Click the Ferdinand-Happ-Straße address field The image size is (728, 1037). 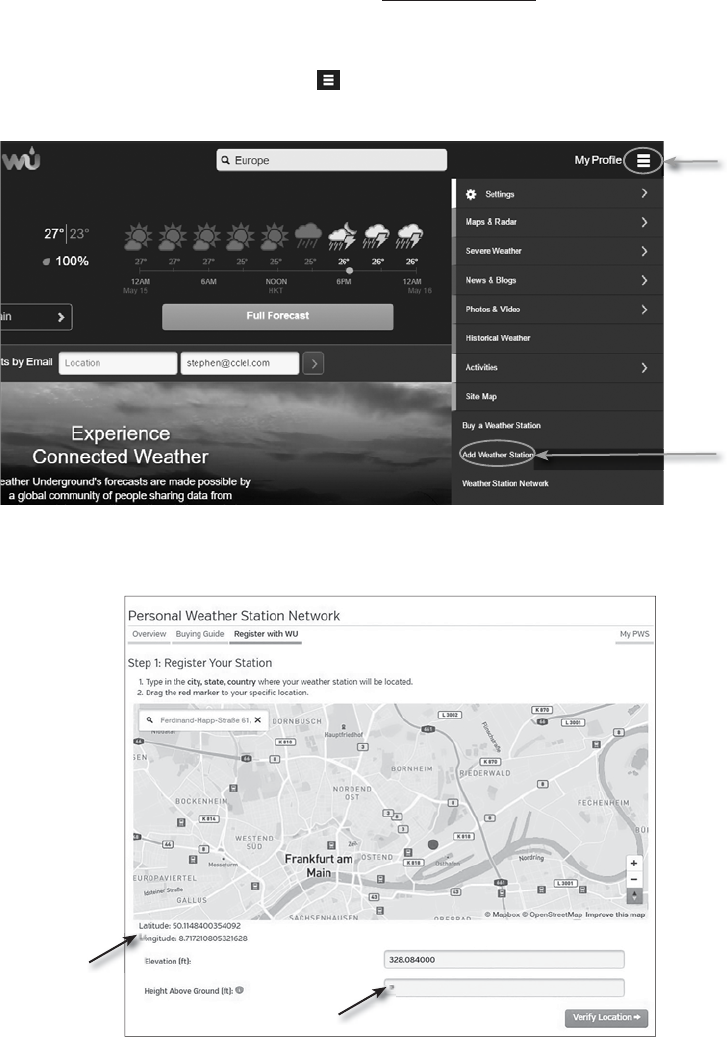[205, 720]
